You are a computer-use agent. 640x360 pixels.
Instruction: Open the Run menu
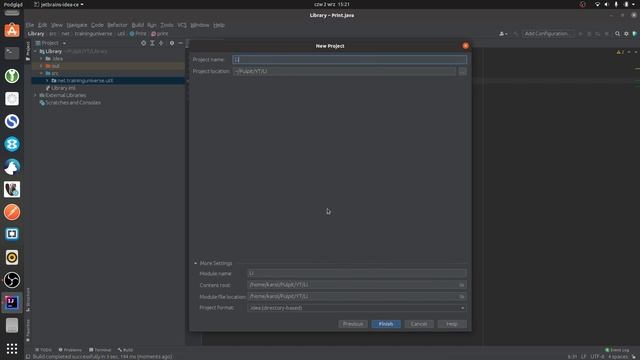coord(152,25)
